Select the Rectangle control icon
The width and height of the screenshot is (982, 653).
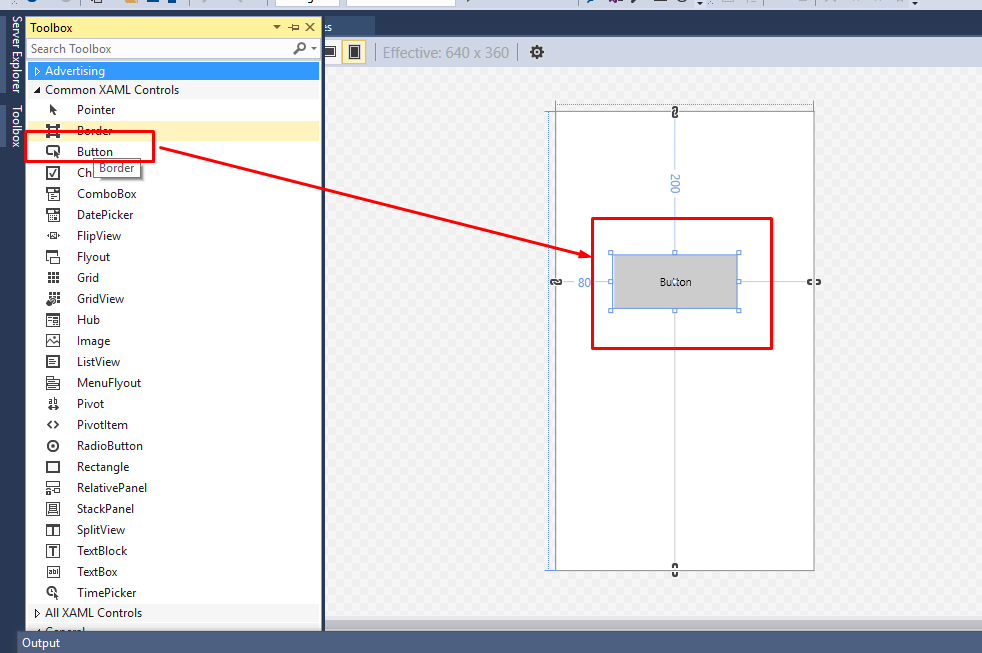[x=53, y=467]
